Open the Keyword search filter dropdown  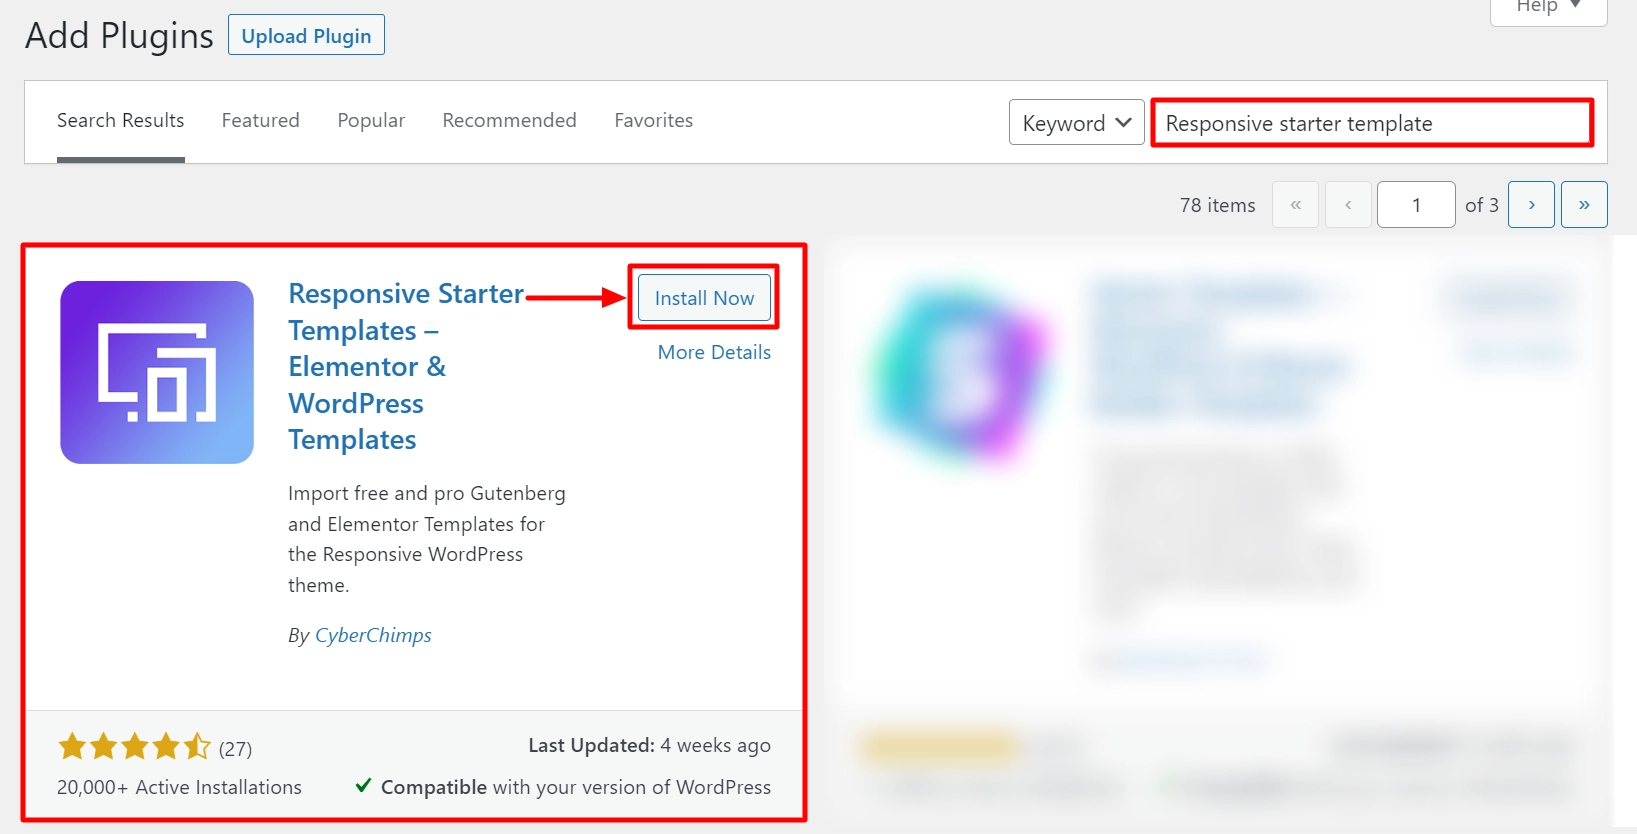point(1076,122)
